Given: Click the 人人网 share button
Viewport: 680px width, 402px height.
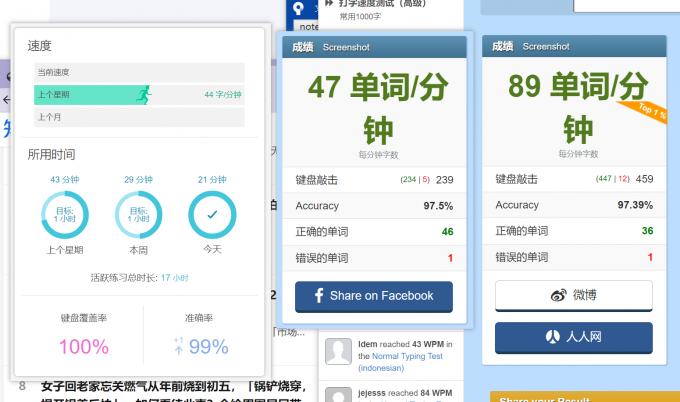Looking at the screenshot, I should tap(574, 337).
